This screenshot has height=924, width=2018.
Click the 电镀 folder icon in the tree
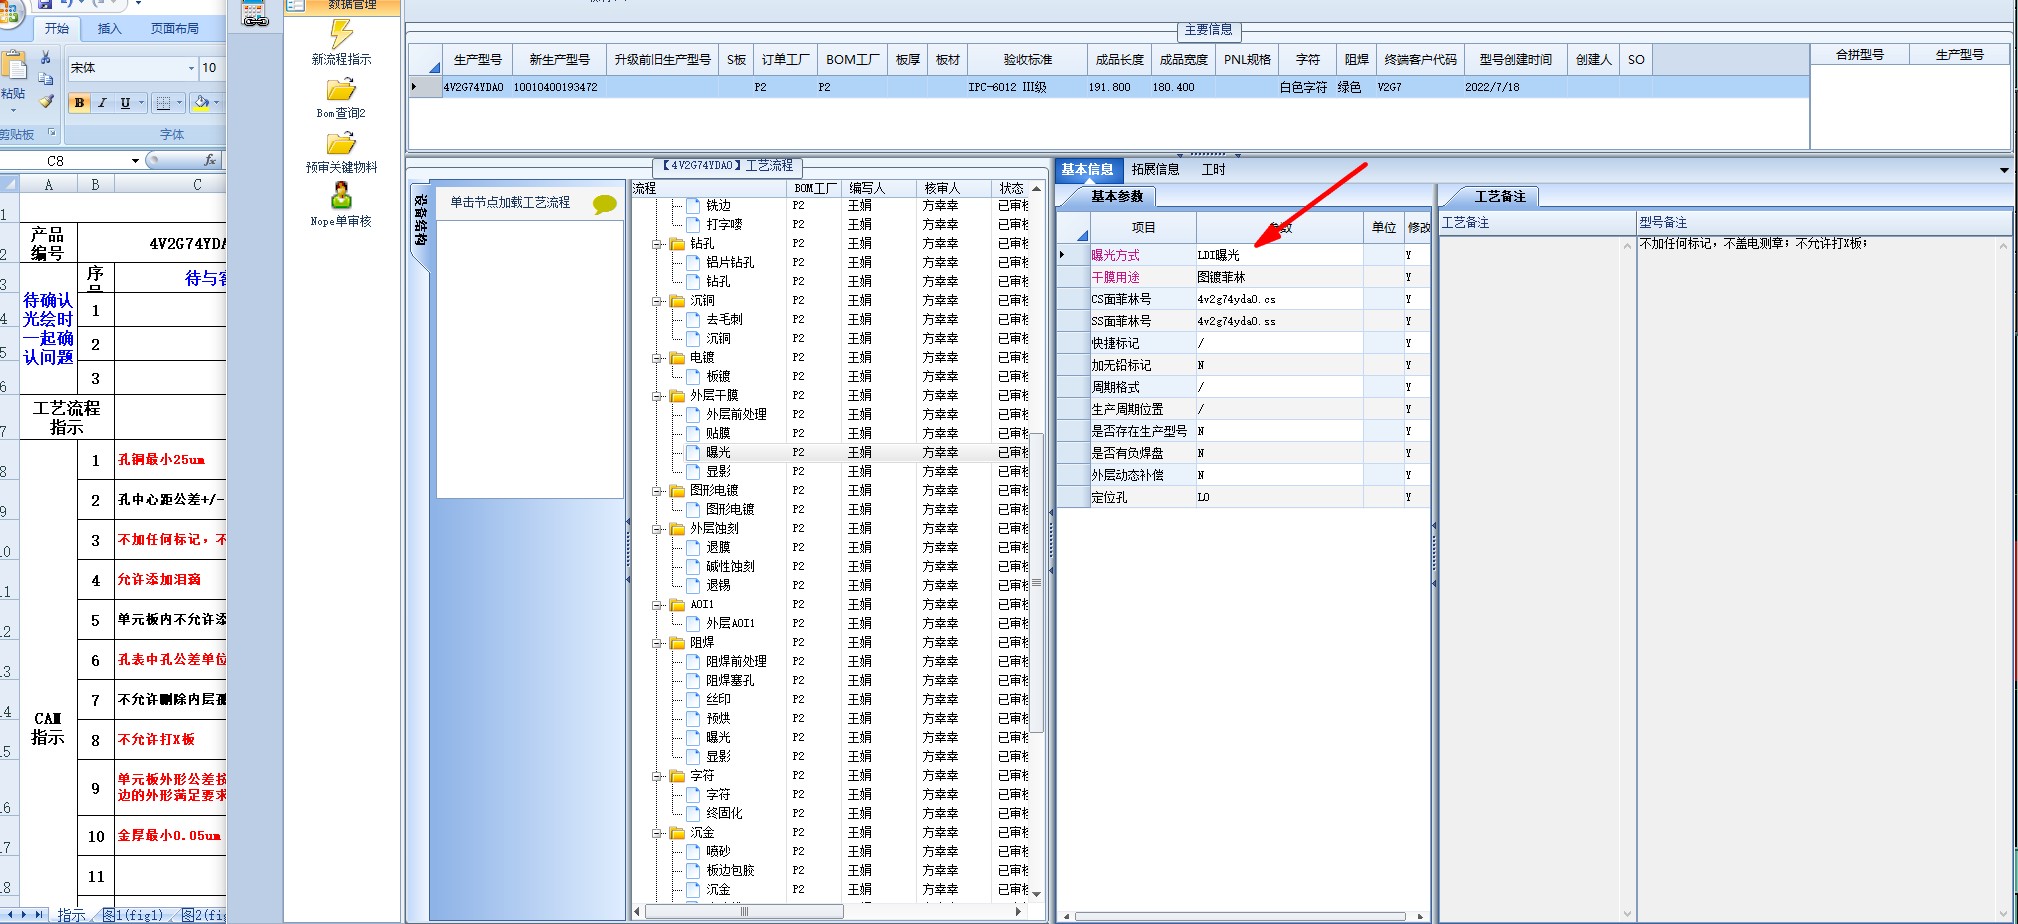[x=677, y=358]
